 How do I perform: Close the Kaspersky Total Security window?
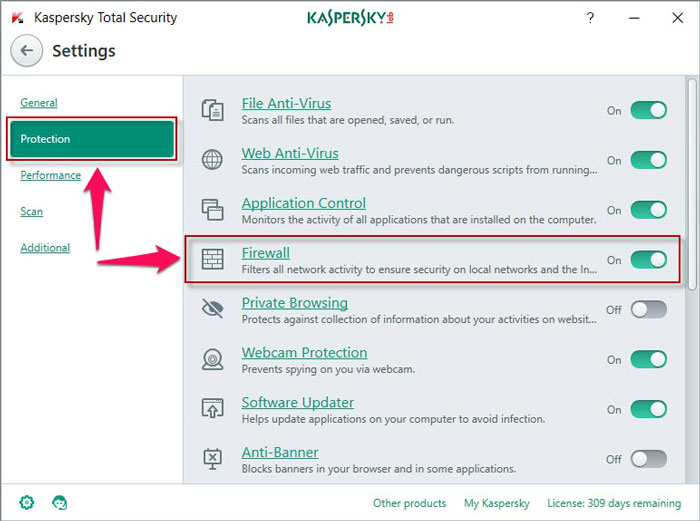(x=677, y=18)
